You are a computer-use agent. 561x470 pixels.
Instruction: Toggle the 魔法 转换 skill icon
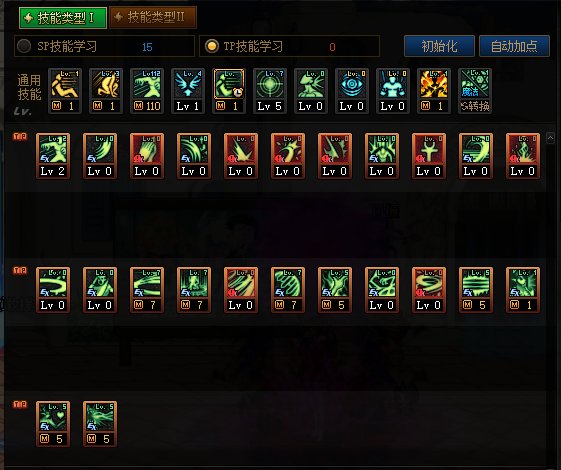coord(475,91)
